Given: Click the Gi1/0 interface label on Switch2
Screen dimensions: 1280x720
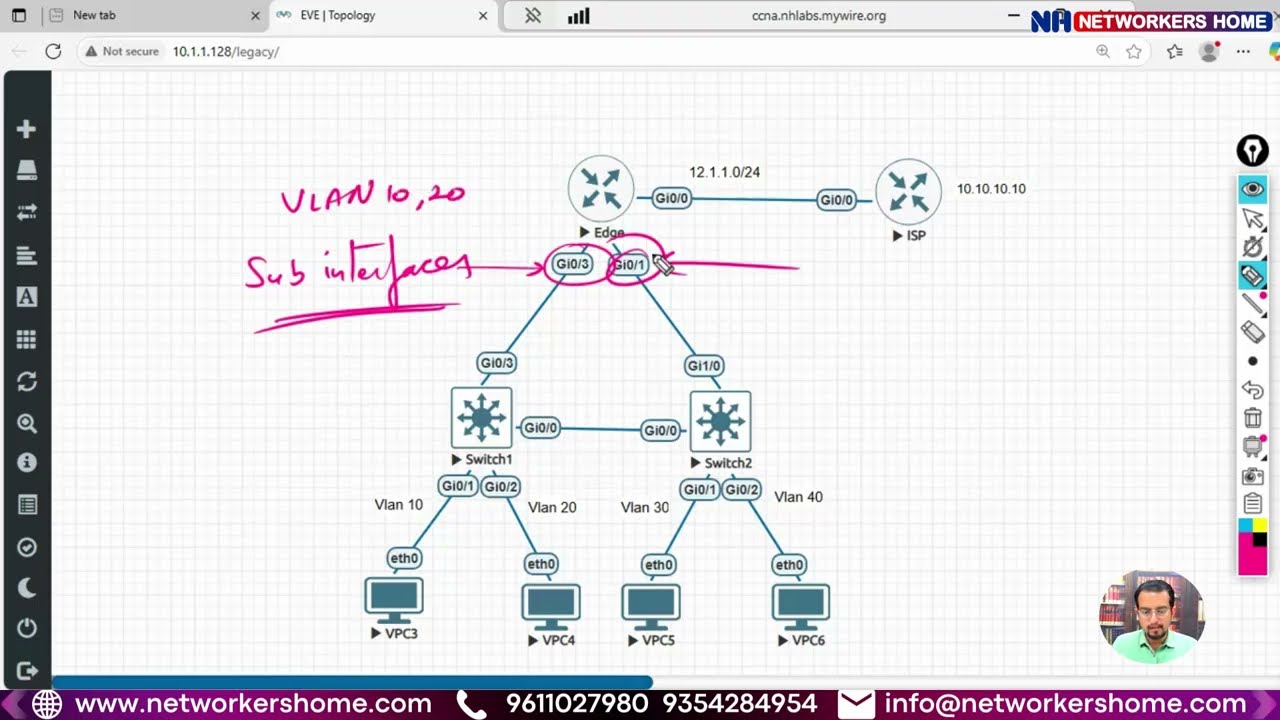Looking at the screenshot, I should pyautogui.click(x=704, y=365).
